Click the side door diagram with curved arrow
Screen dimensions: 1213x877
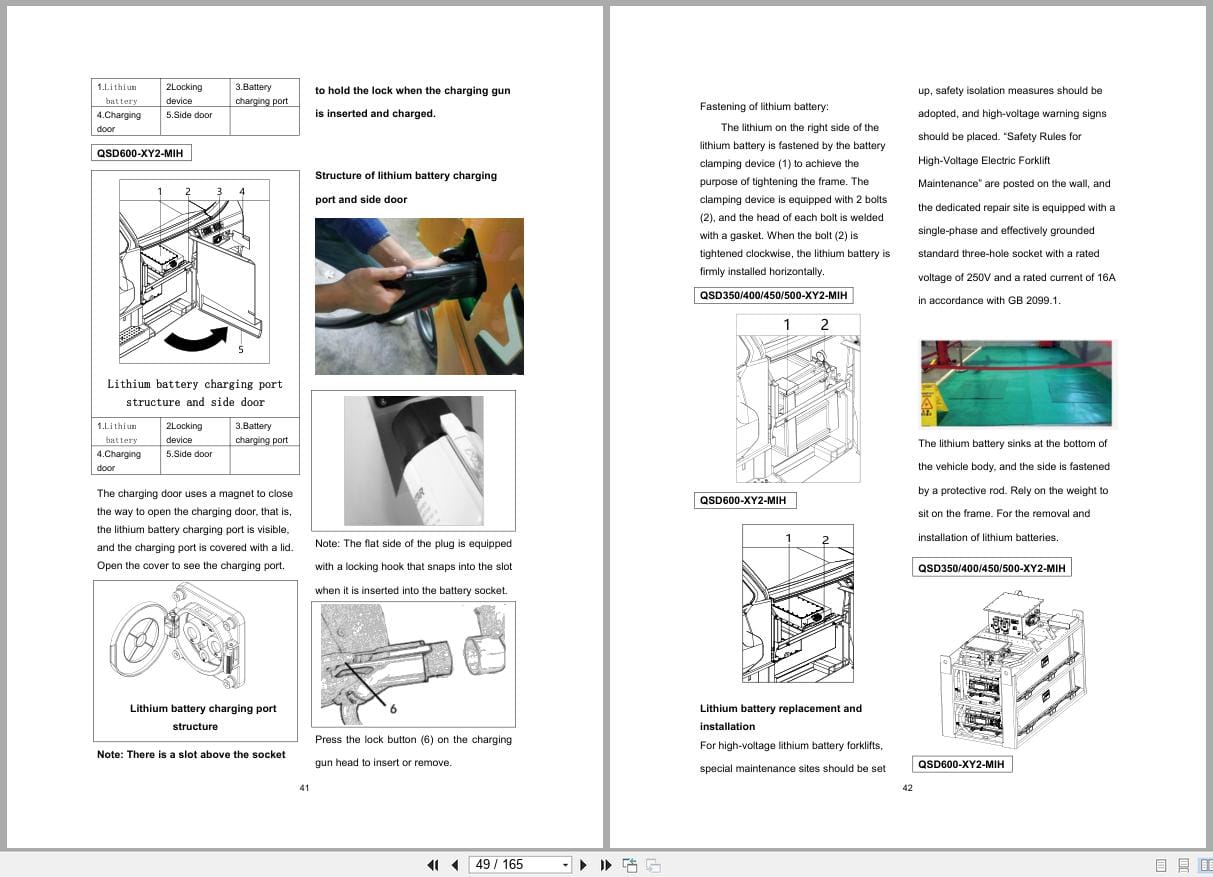tap(194, 271)
